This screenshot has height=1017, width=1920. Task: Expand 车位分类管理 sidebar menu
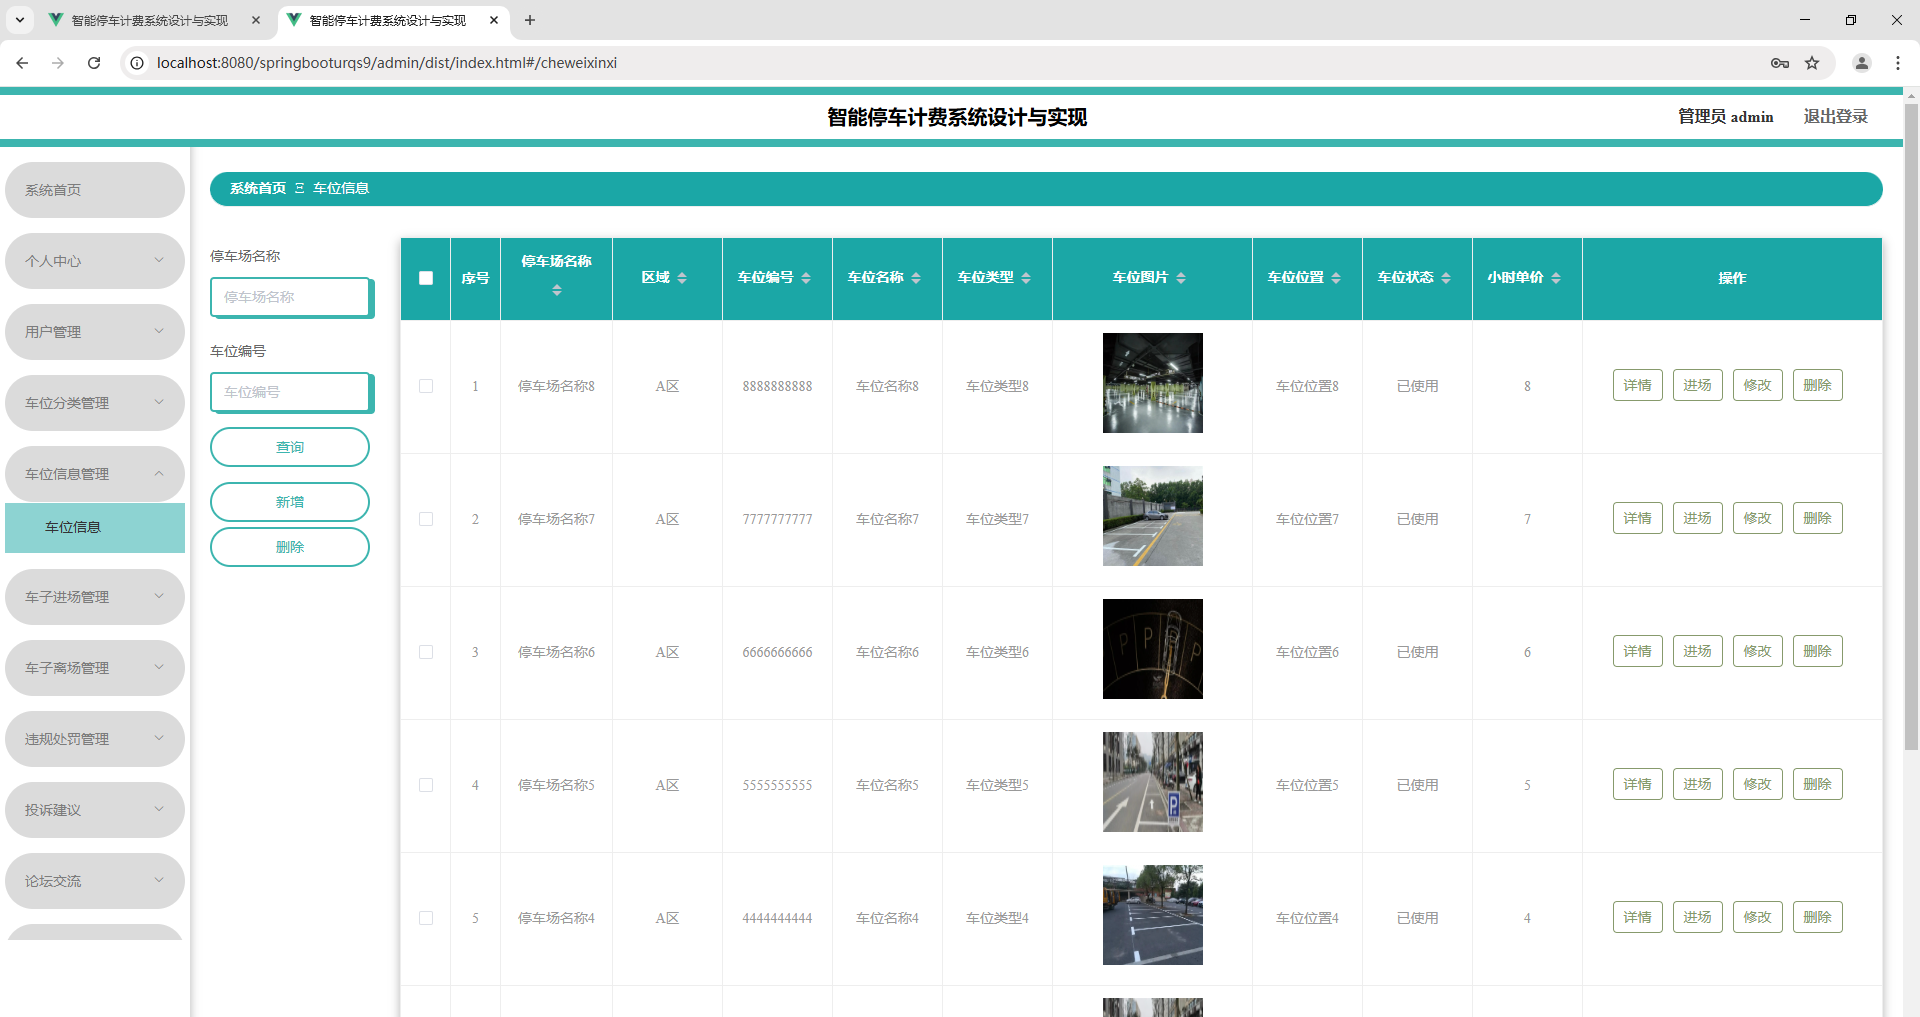[x=95, y=403]
